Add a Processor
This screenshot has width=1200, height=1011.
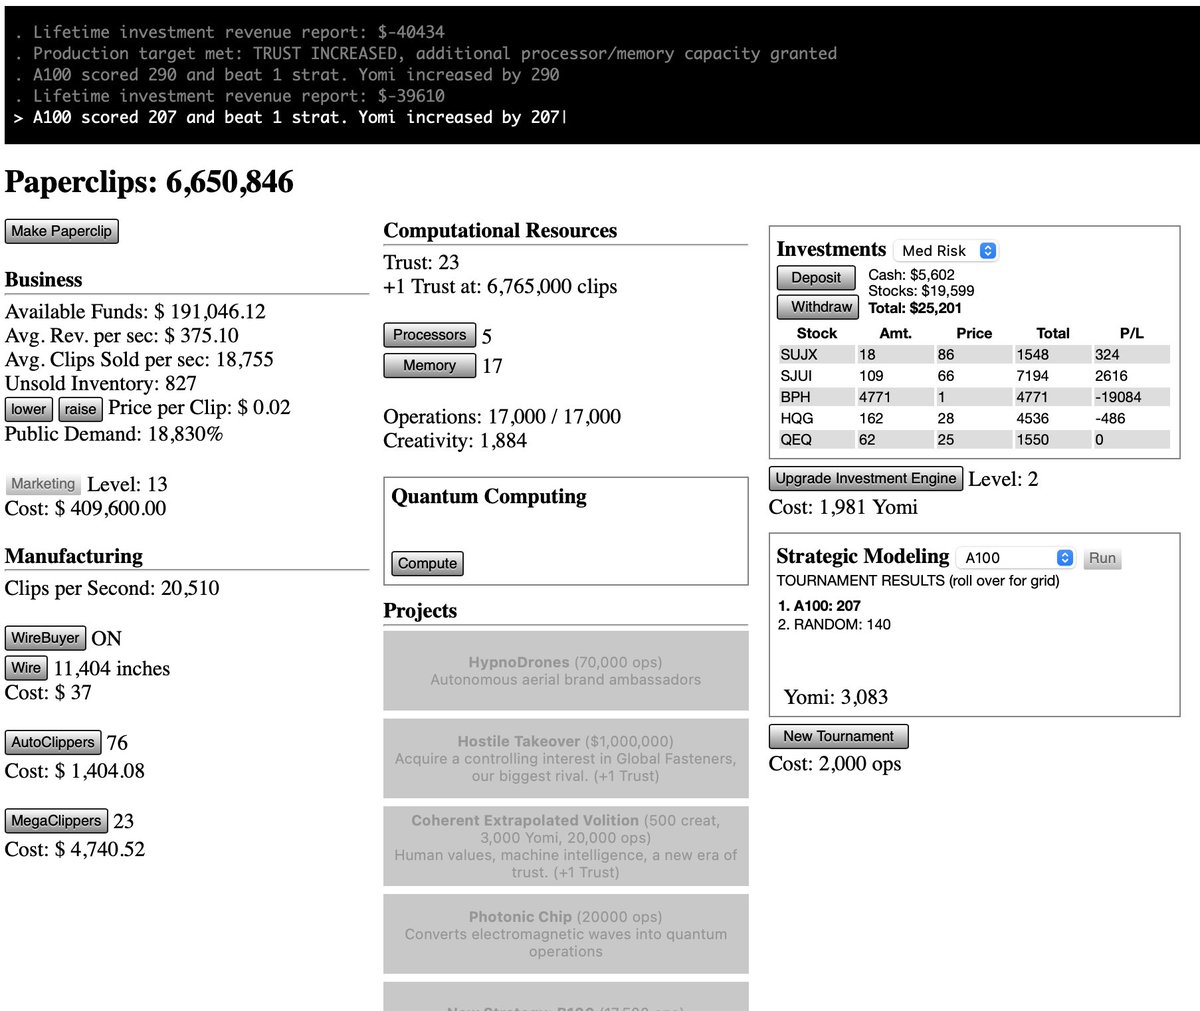tap(429, 335)
